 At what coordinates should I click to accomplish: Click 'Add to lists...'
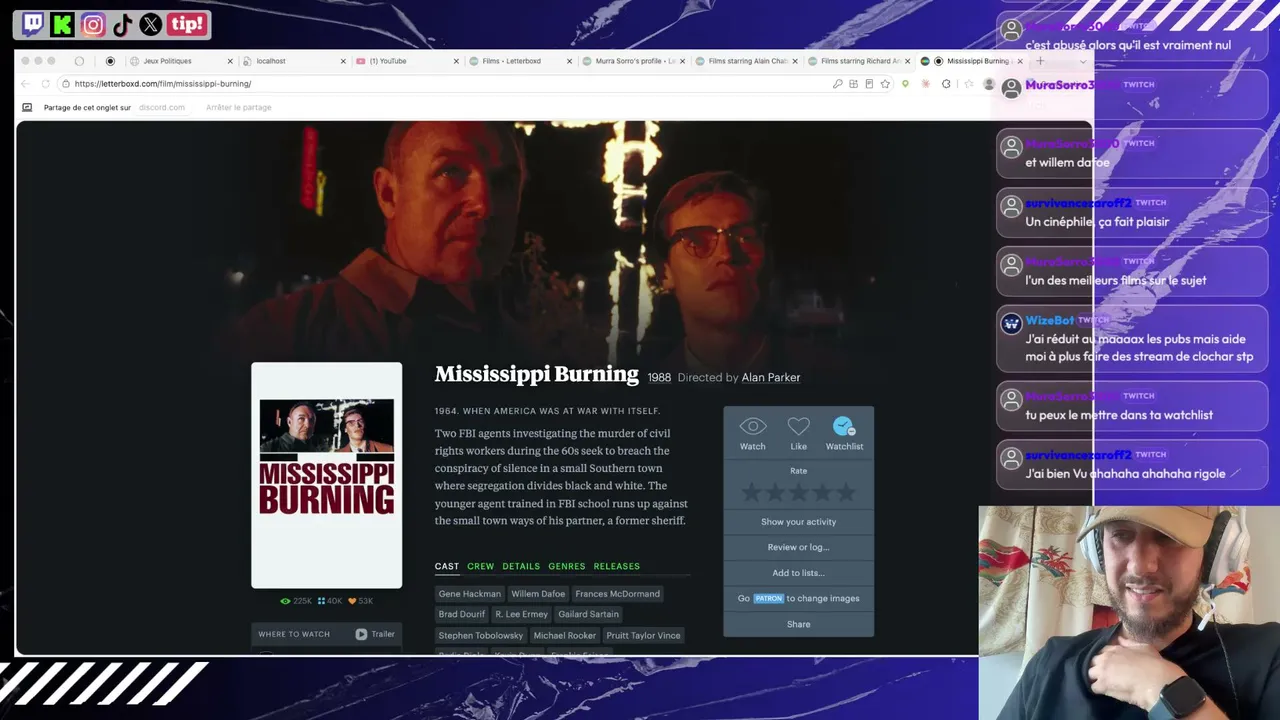click(x=799, y=573)
